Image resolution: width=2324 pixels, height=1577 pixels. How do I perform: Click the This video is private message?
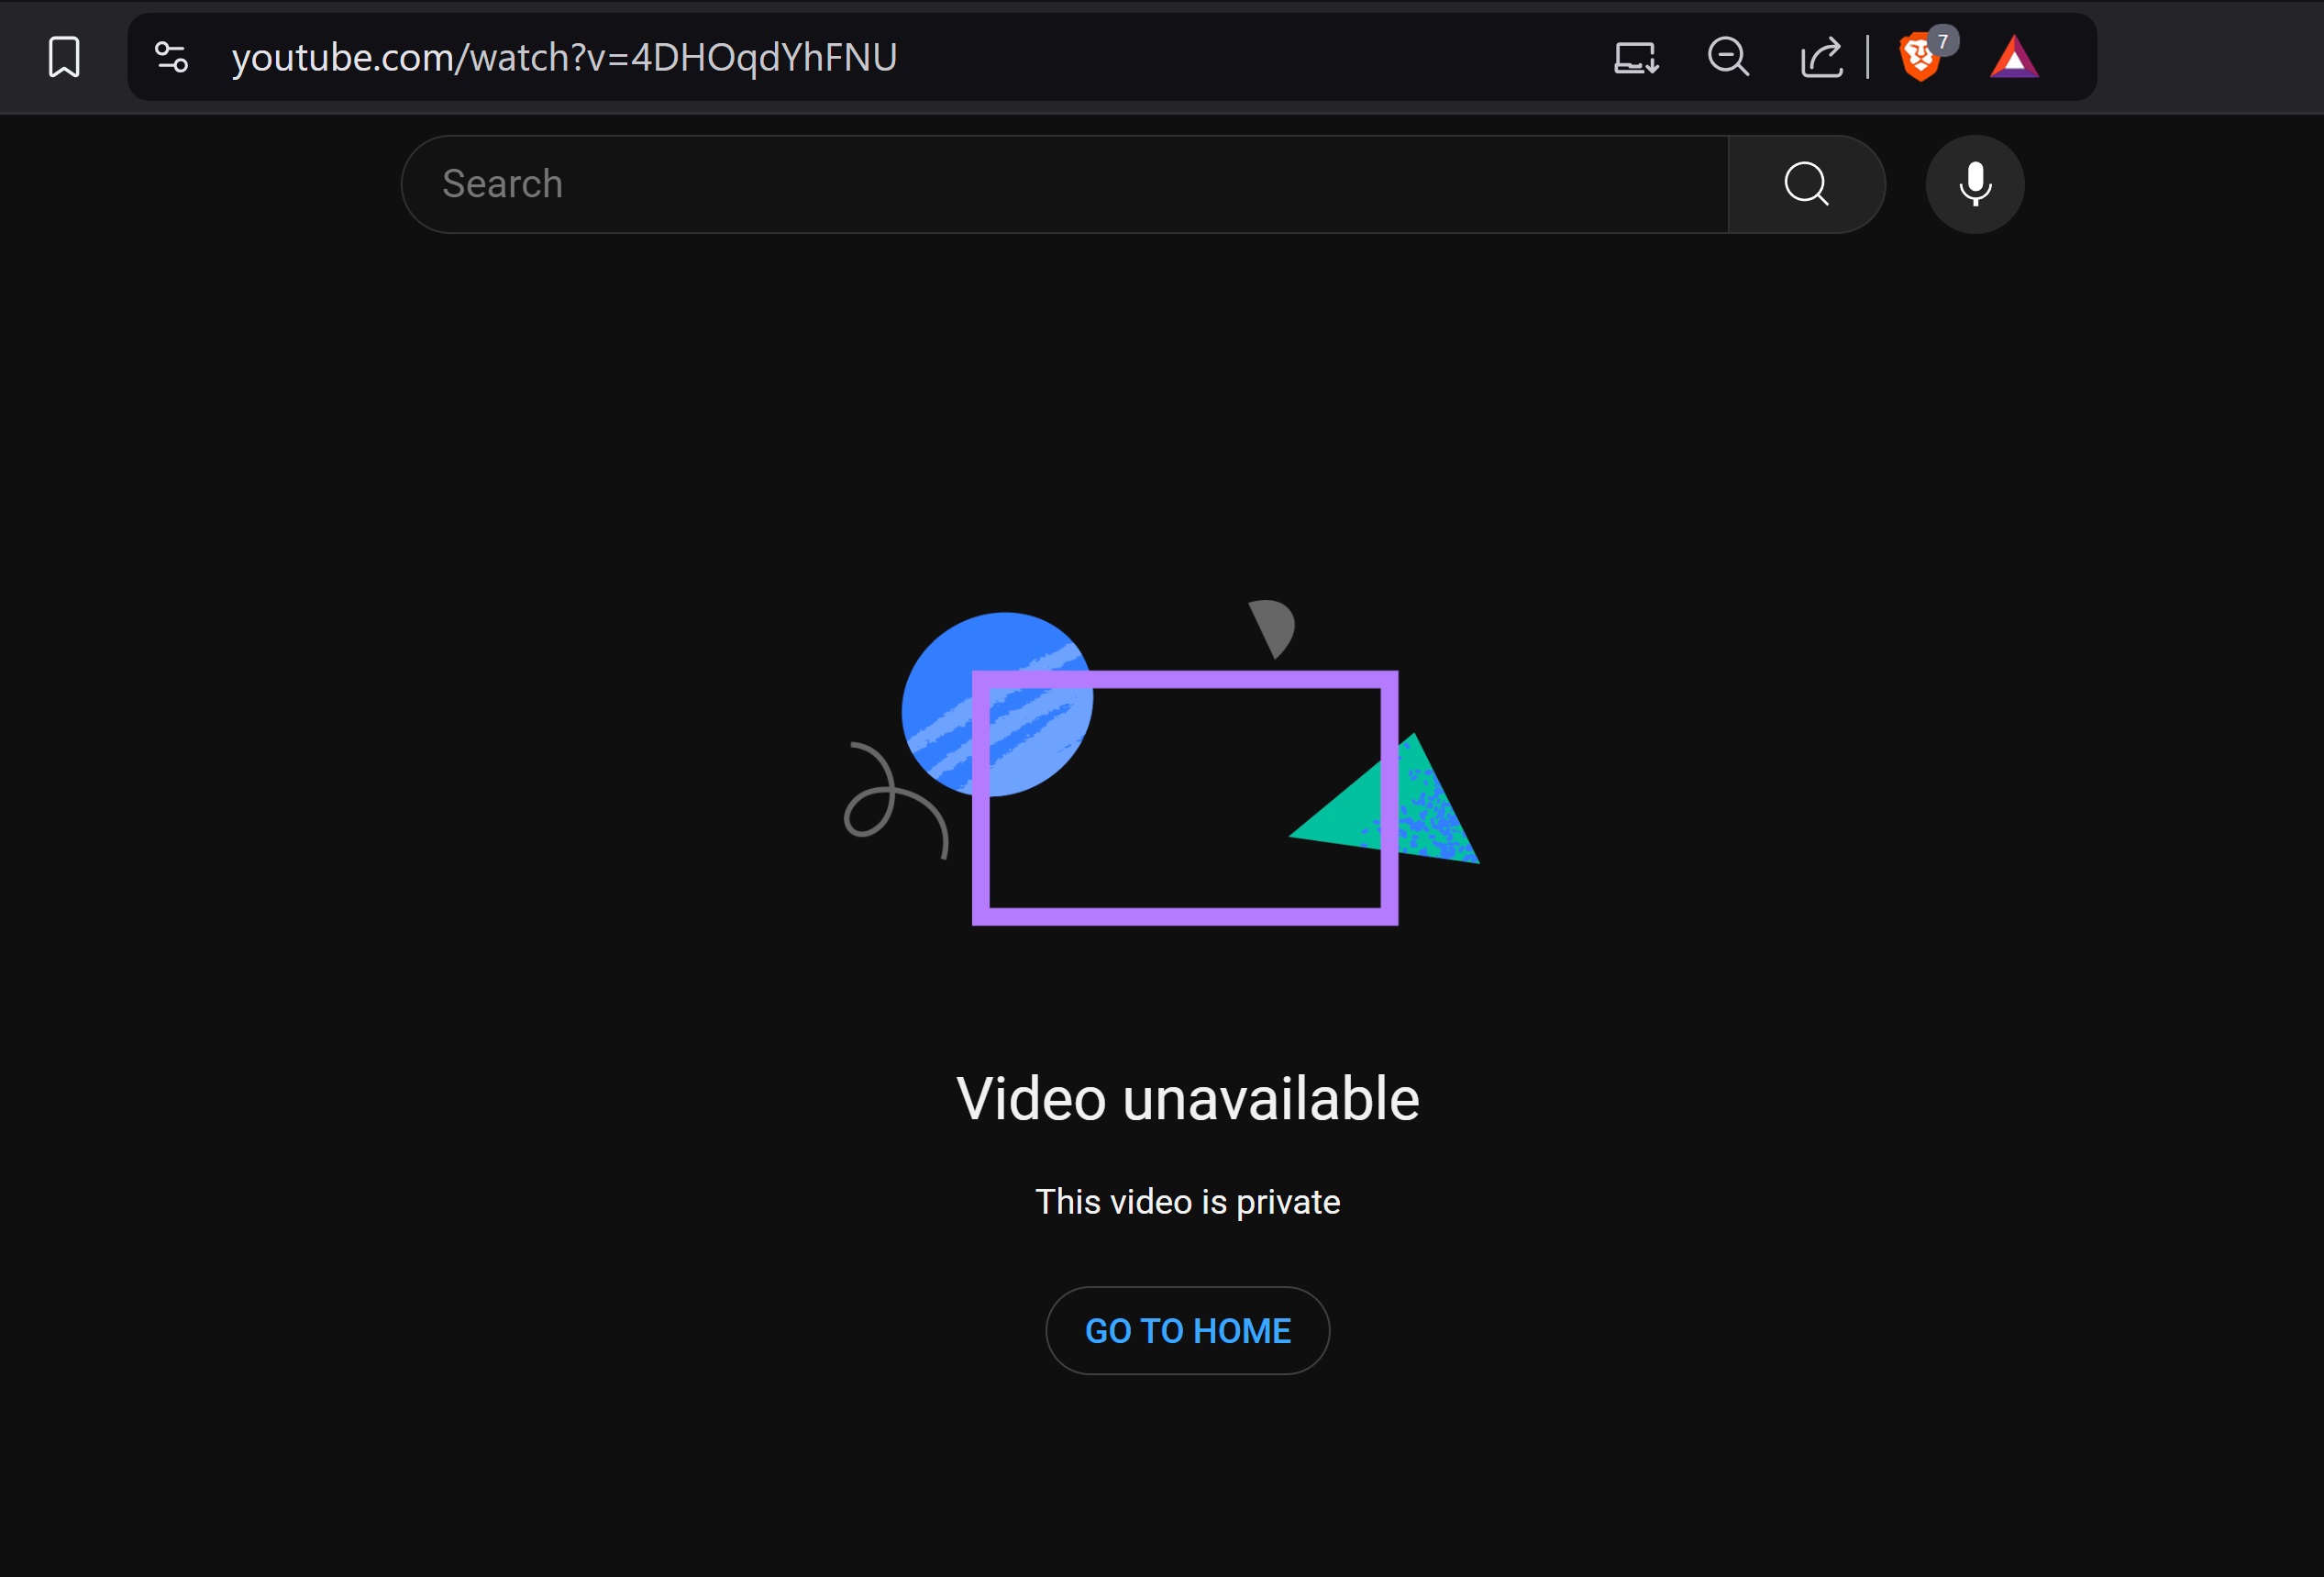point(1187,1201)
